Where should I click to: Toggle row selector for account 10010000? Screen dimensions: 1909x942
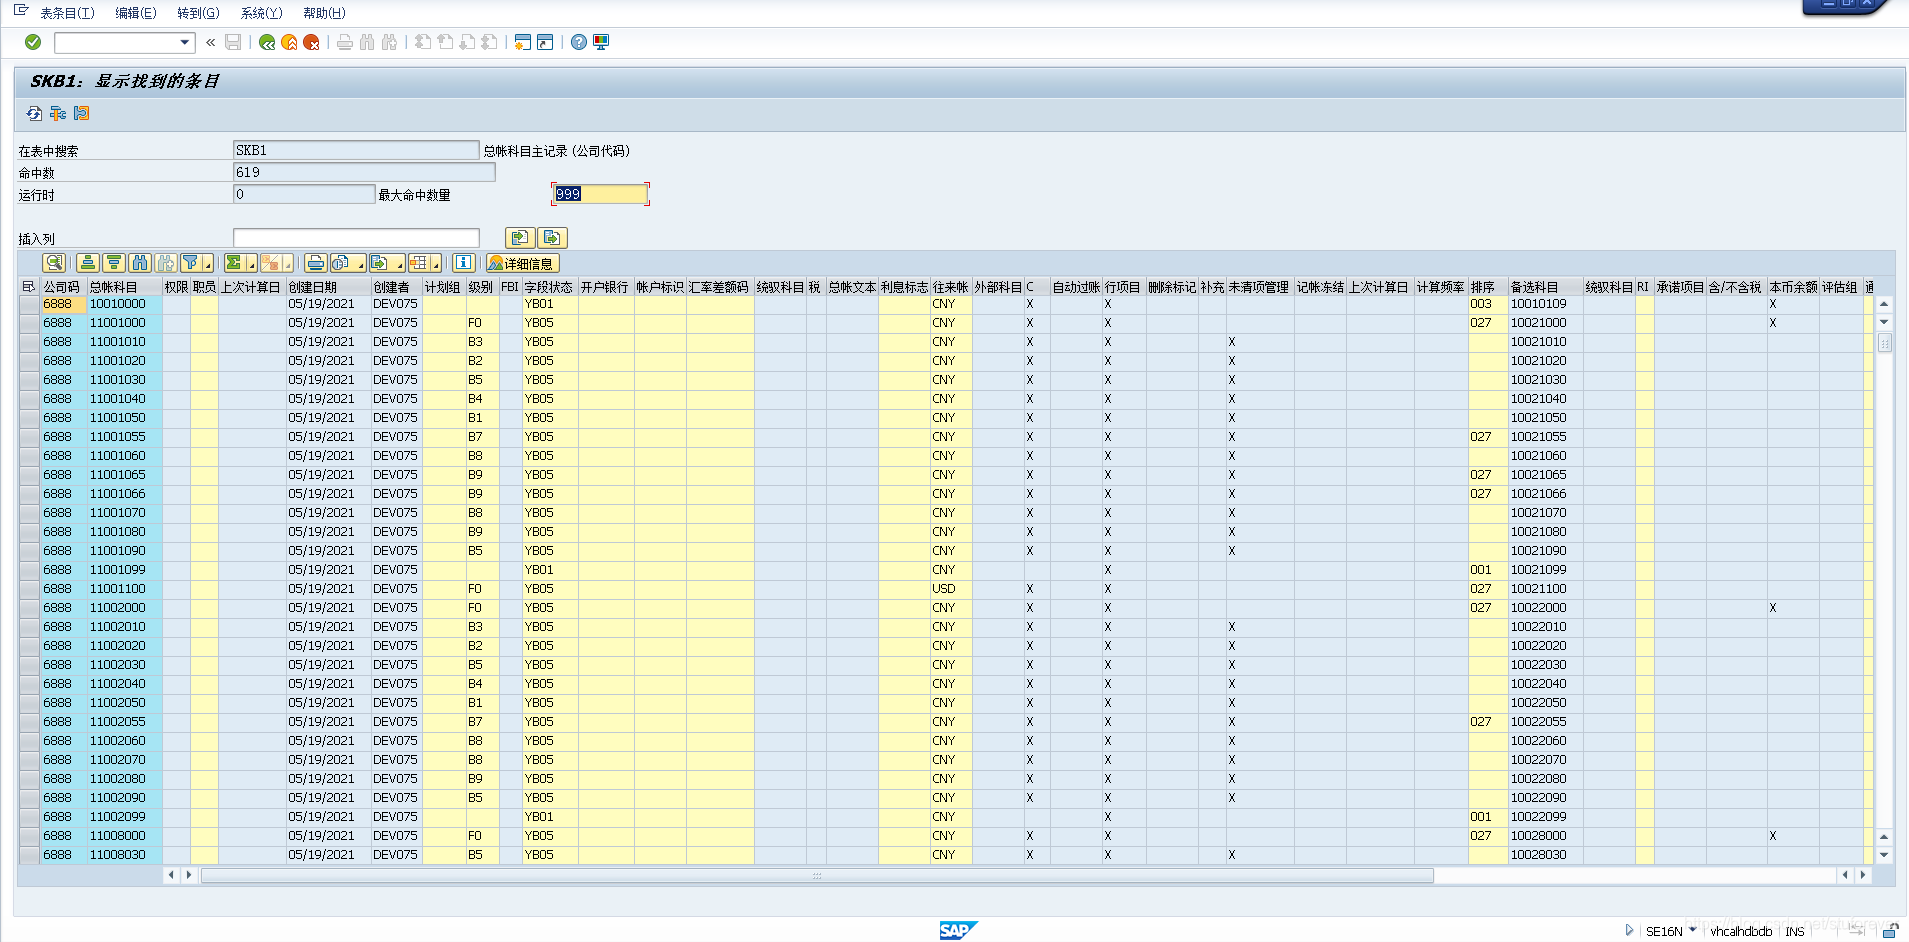tap(29, 304)
